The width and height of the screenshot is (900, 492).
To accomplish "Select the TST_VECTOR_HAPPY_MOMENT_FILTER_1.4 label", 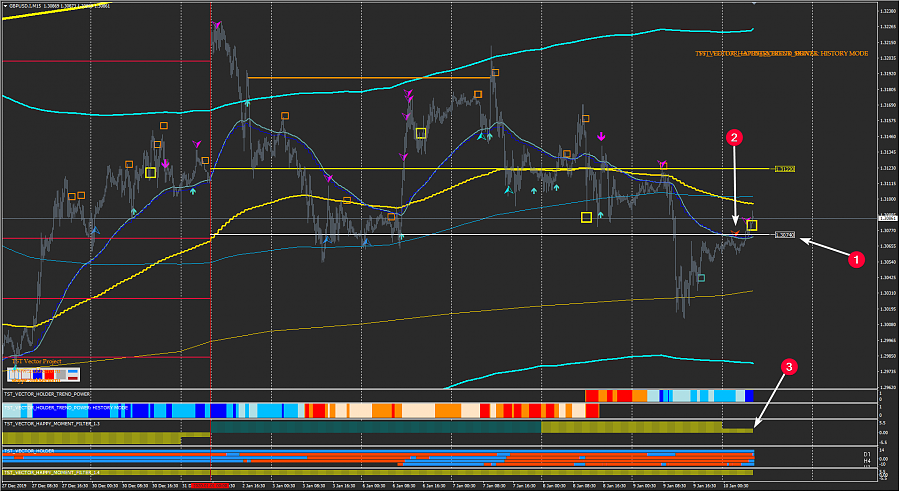I will pos(52,472).
